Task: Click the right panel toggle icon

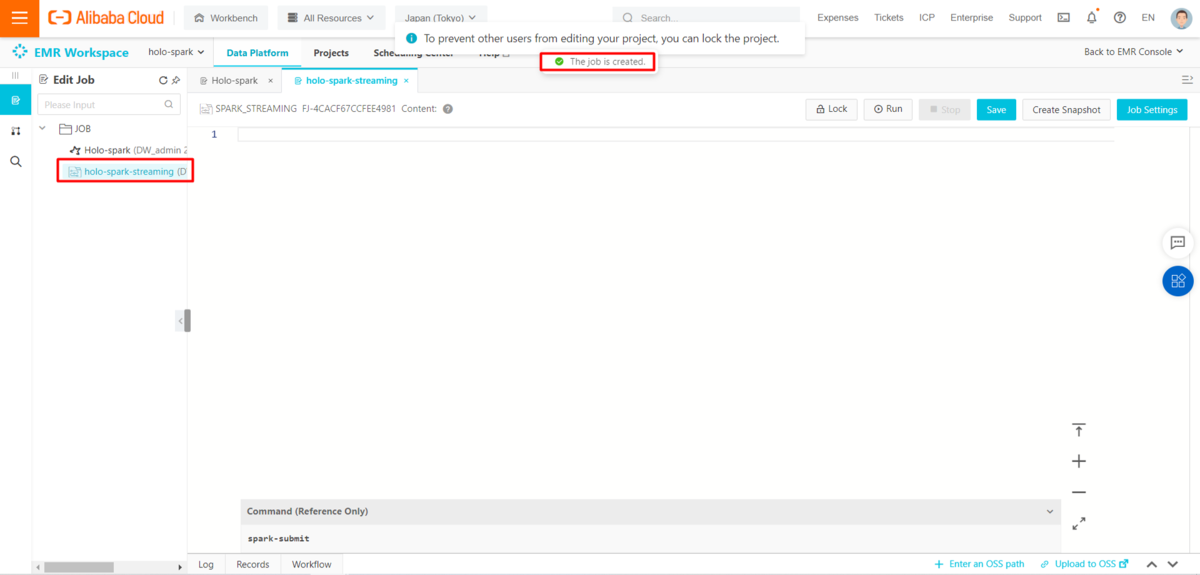Action: pyautogui.click(x=1187, y=80)
